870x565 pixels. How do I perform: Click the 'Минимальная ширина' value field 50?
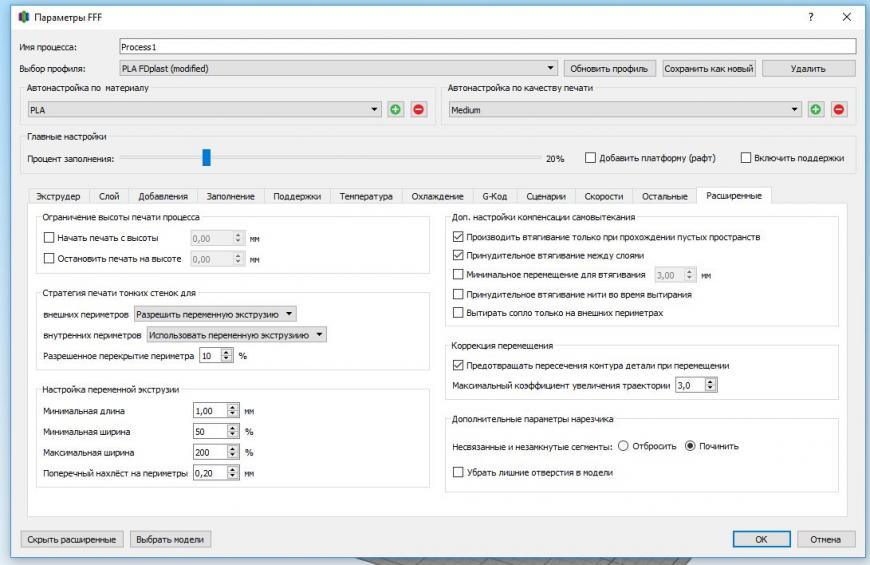[x=210, y=431]
